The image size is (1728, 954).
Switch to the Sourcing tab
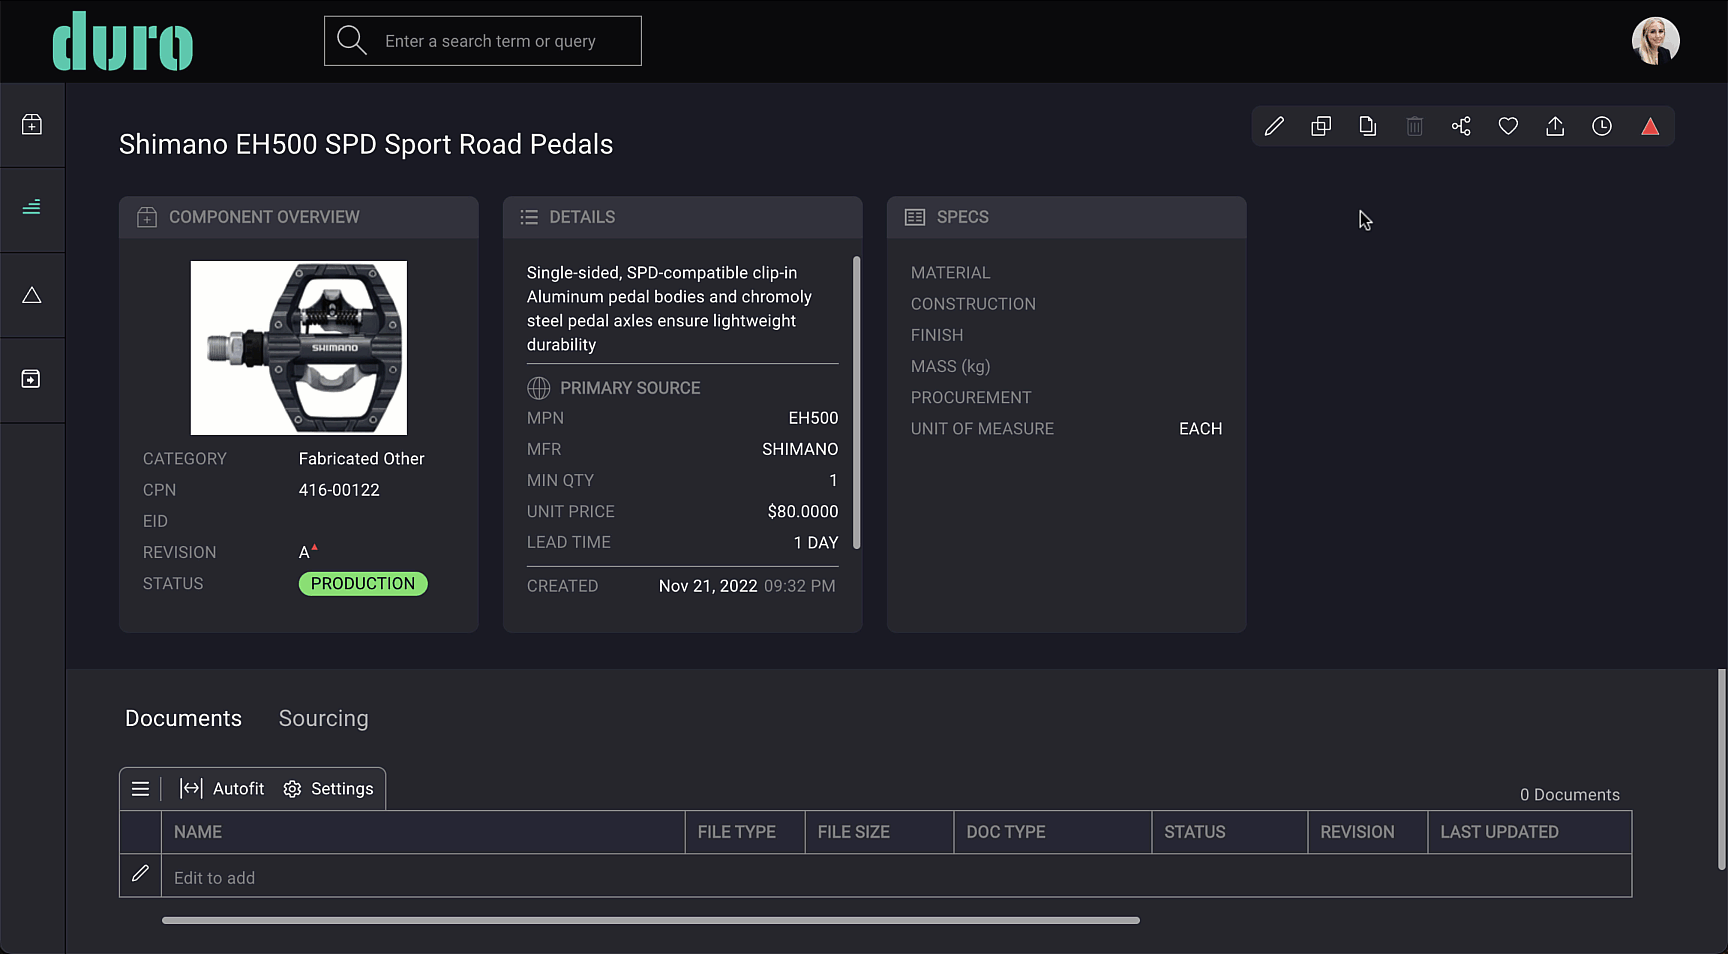click(x=323, y=719)
